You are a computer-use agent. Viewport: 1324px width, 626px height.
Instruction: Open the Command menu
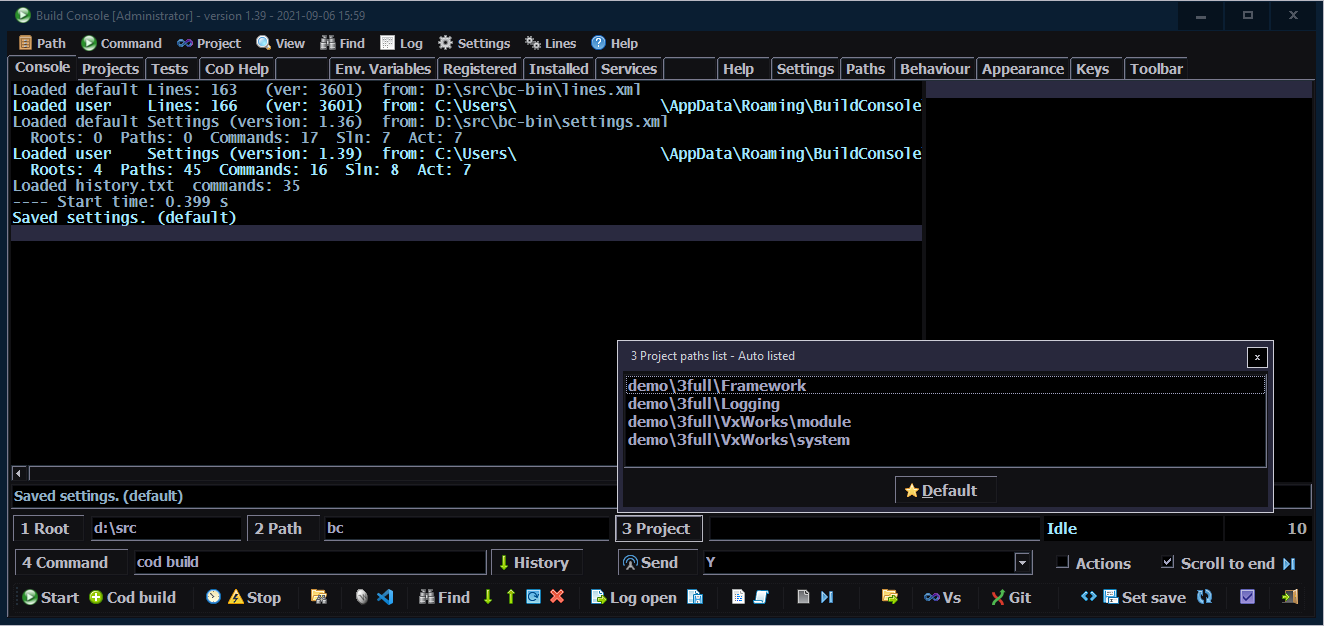(122, 43)
